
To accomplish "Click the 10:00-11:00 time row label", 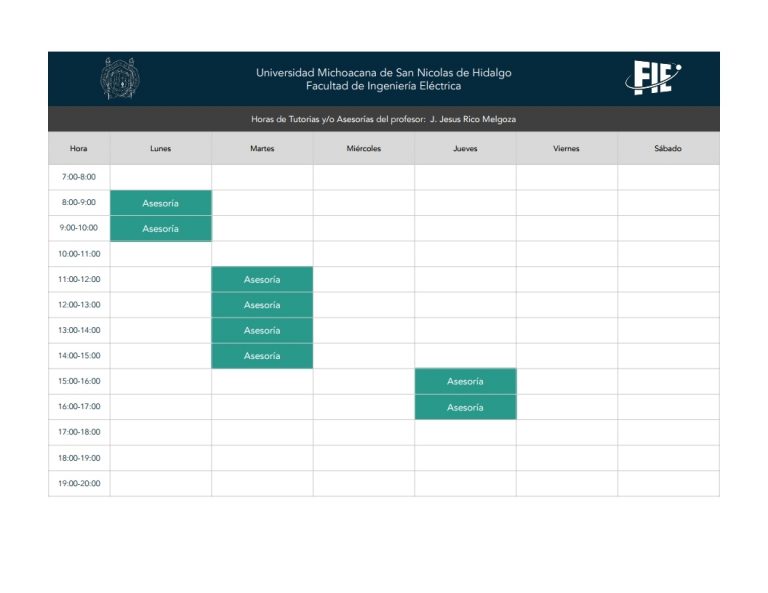I will point(79,254).
